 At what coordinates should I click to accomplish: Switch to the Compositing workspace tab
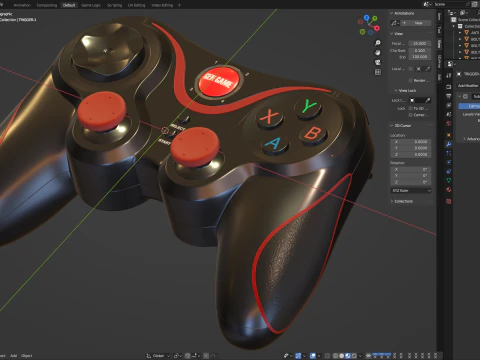point(47,5)
